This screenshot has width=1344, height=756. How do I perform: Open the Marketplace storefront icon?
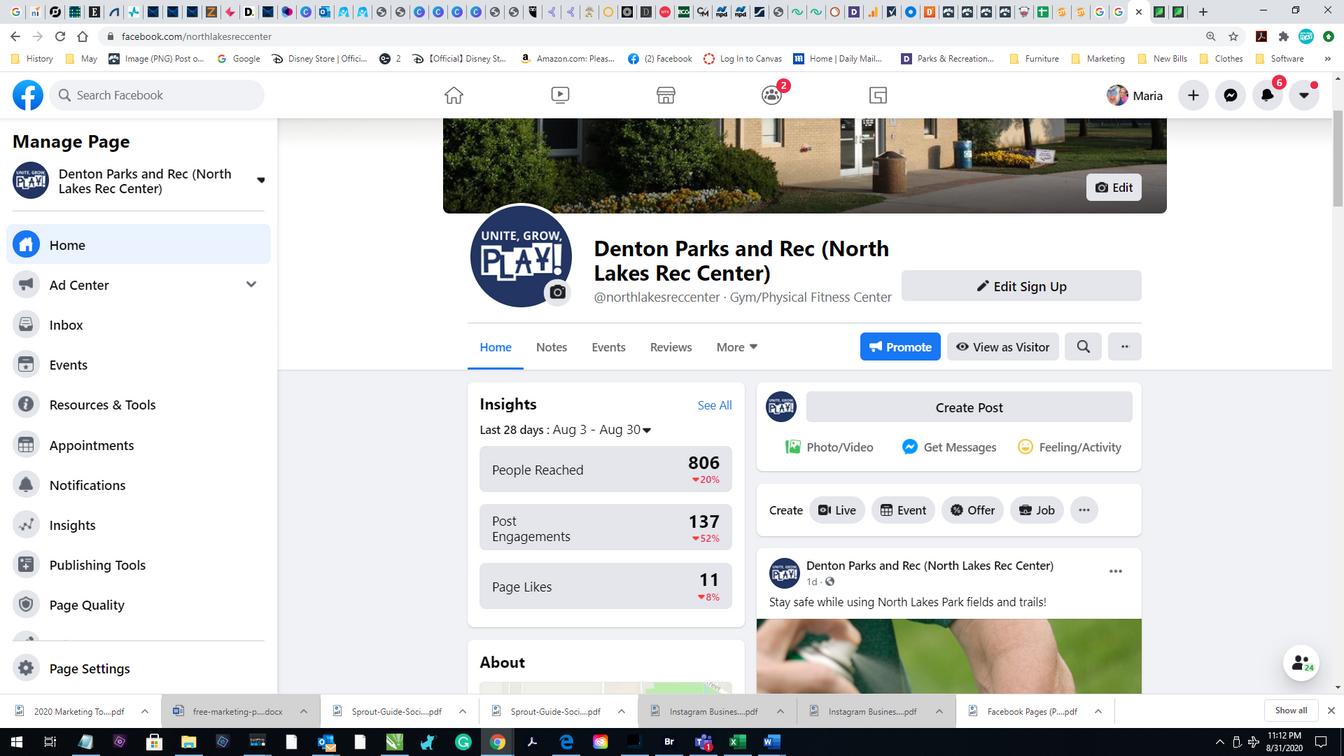666,95
